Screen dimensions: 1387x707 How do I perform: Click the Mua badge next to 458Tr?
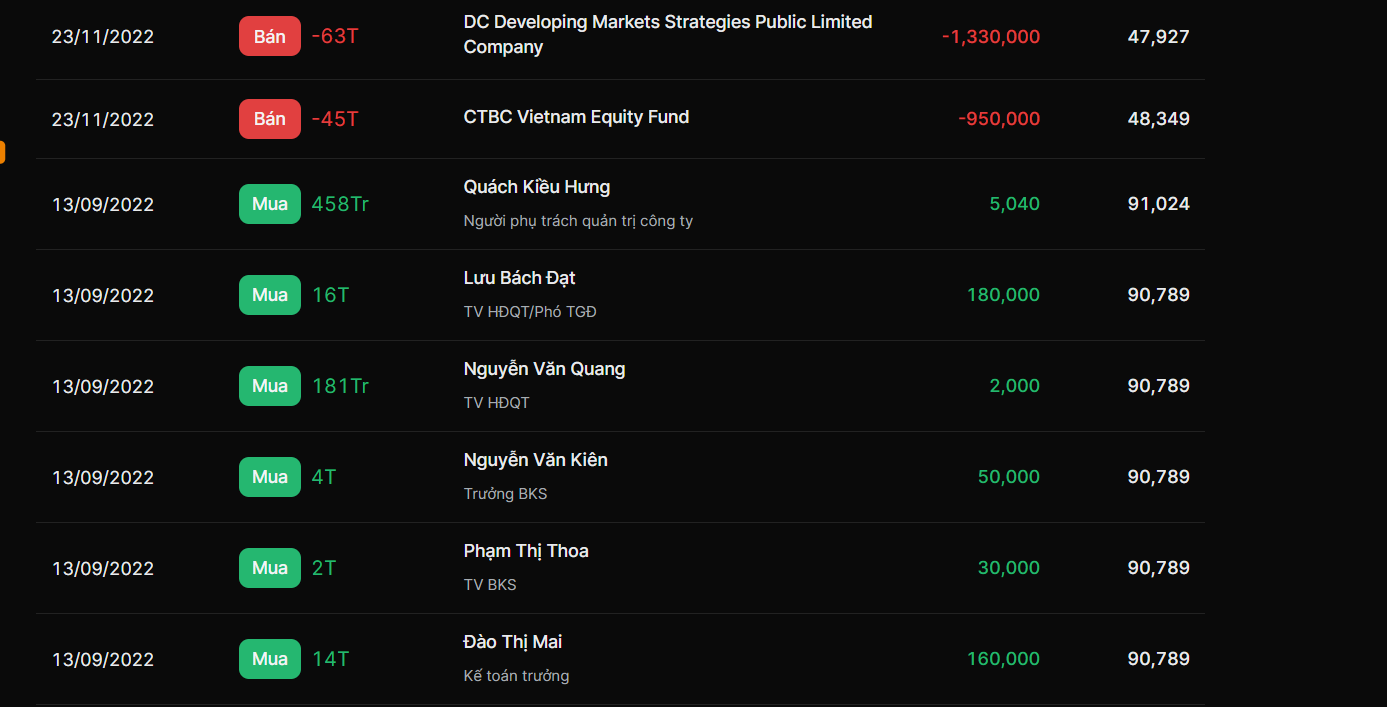[x=269, y=204]
